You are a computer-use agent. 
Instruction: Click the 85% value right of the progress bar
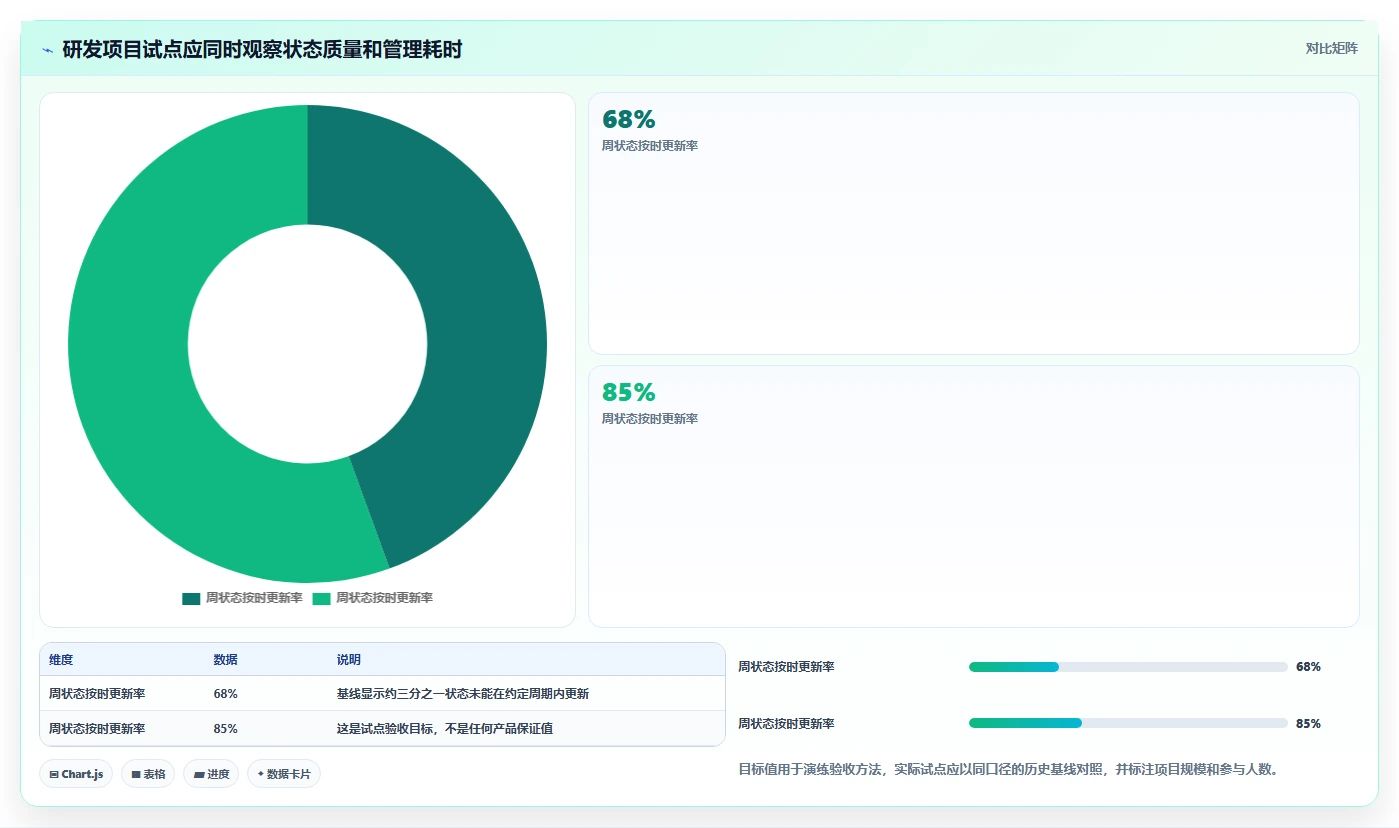point(1308,724)
